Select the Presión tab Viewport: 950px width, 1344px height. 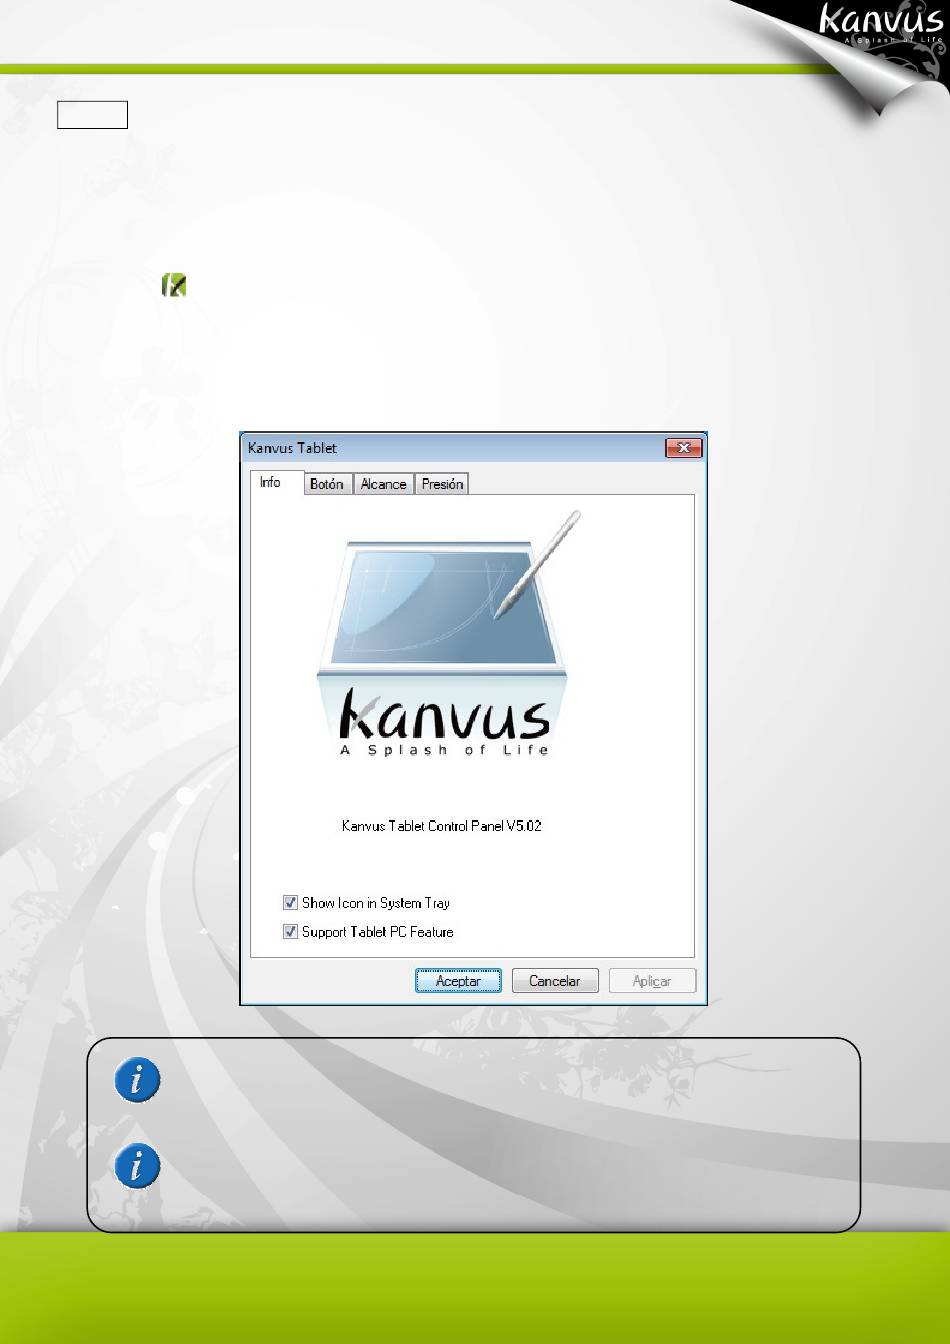pyautogui.click(x=442, y=484)
